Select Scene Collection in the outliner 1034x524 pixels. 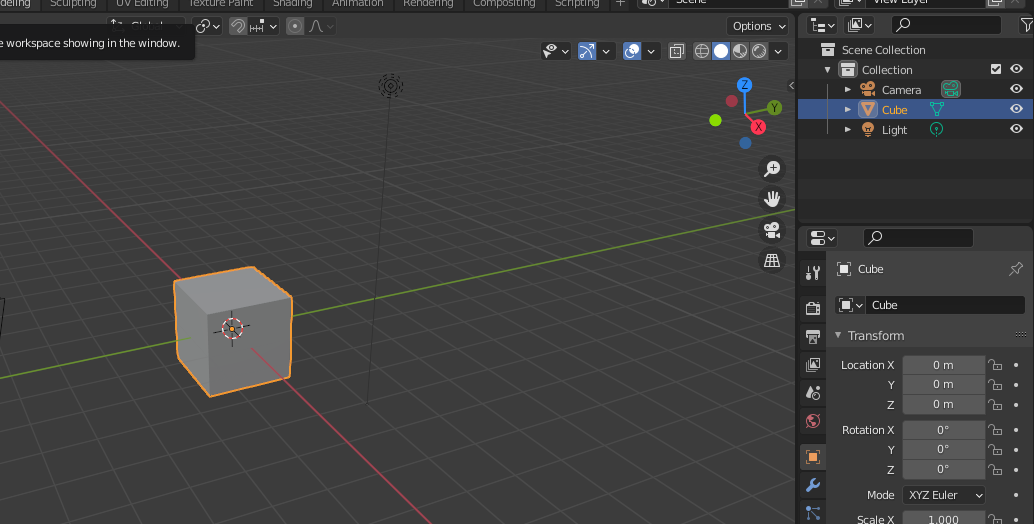click(883, 50)
